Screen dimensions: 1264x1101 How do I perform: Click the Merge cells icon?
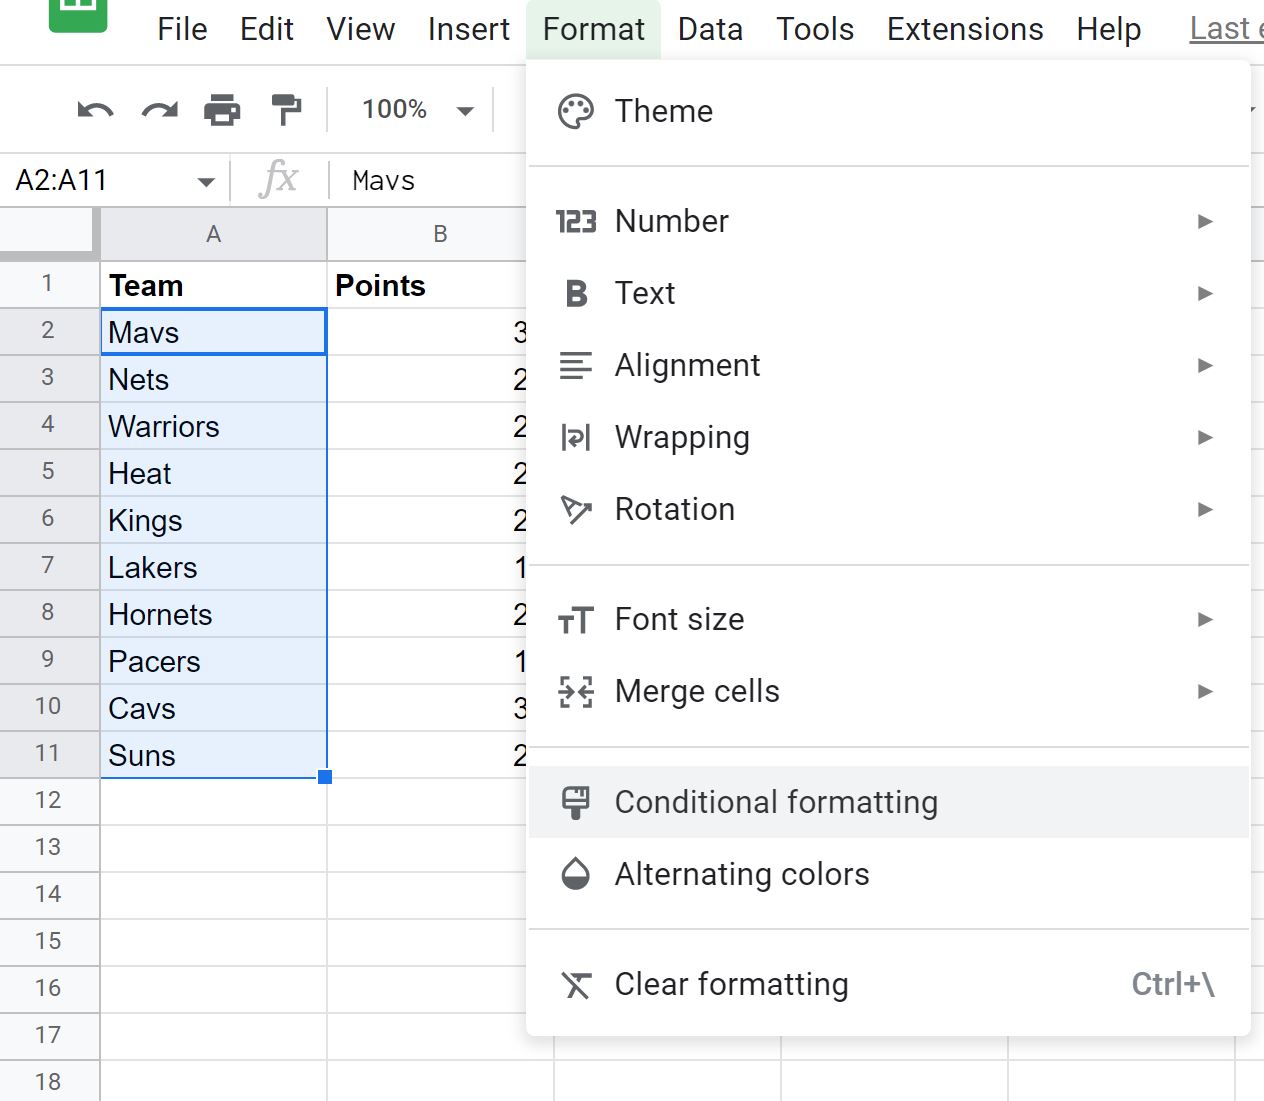pos(576,691)
